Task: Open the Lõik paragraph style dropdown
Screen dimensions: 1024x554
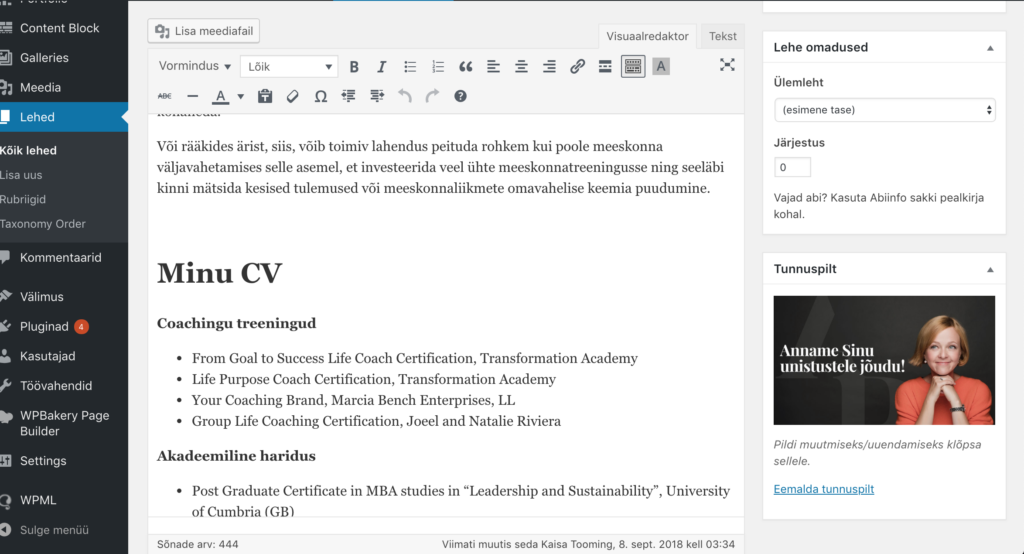Action: pos(289,67)
